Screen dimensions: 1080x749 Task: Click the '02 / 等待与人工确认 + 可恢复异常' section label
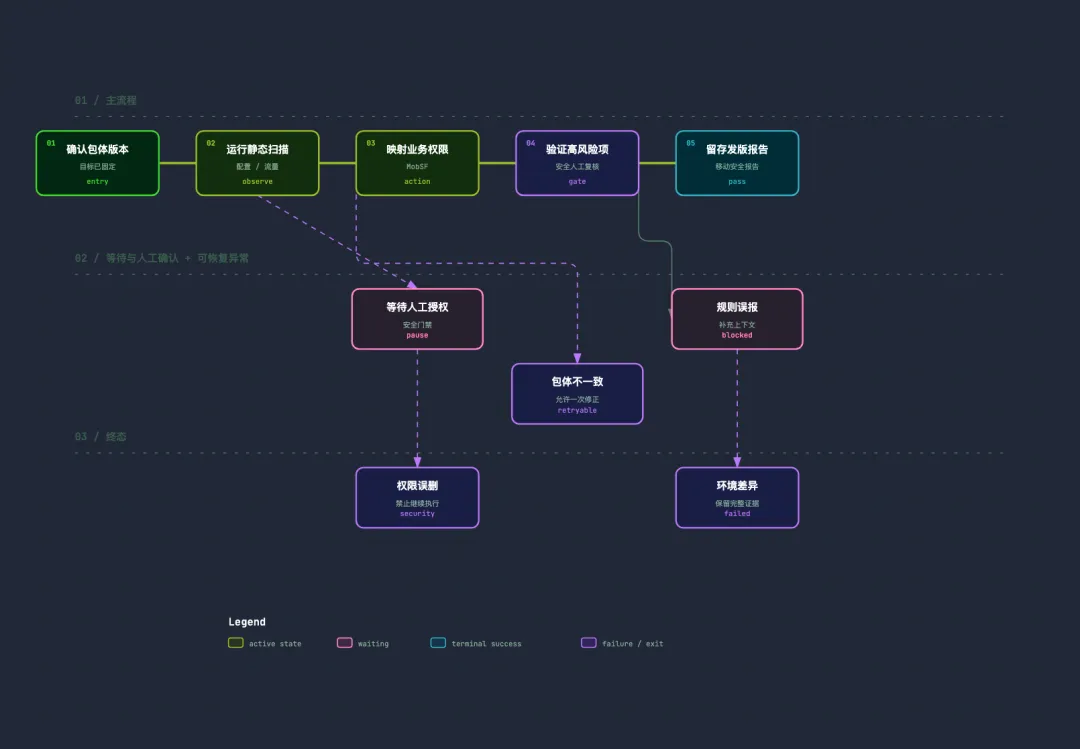click(x=162, y=258)
